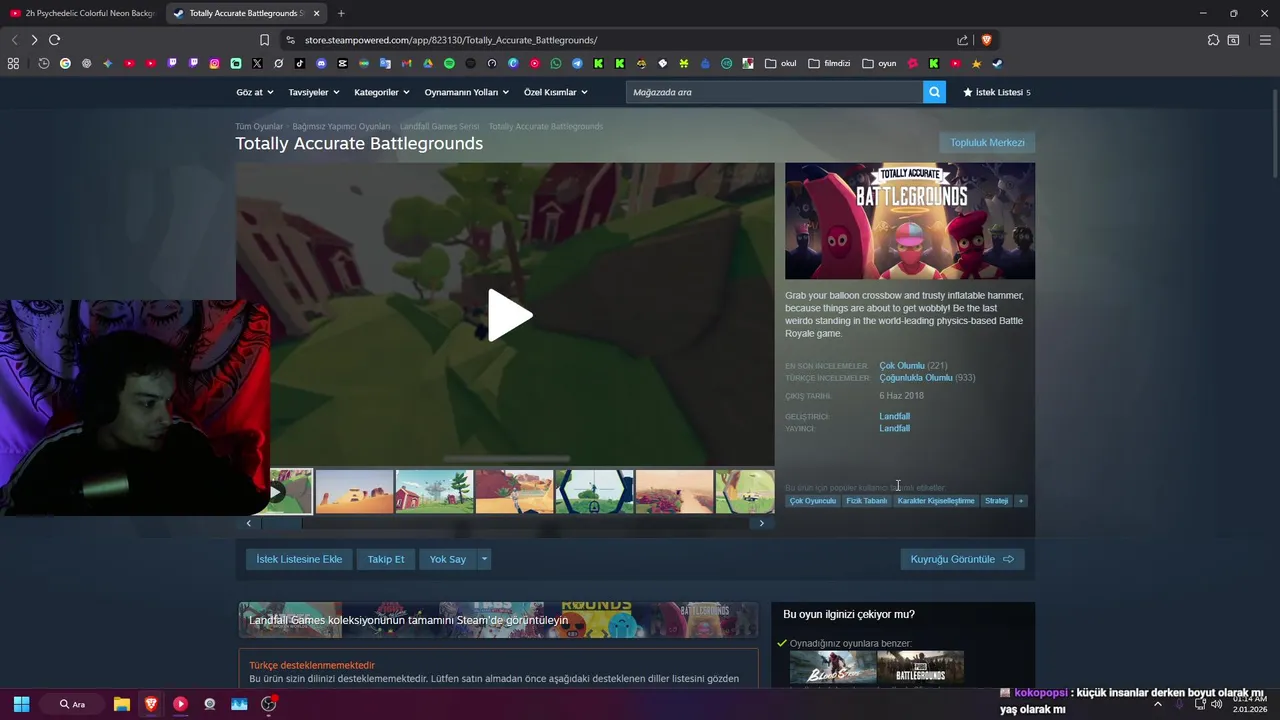Click İstek Listesine Ekle button
This screenshot has width=1280, height=720.
click(299, 559)
